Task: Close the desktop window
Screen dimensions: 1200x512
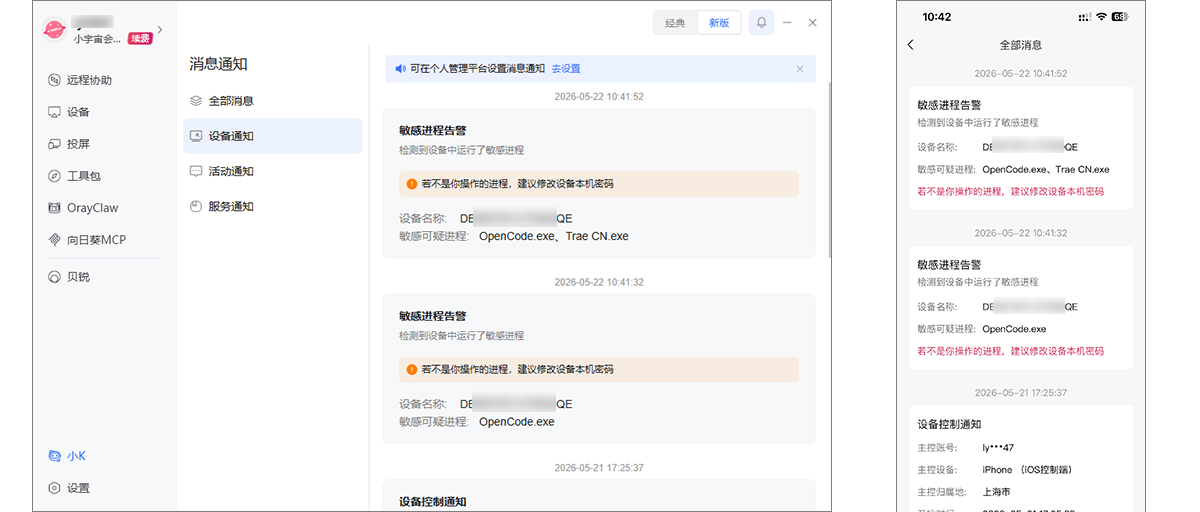Action: 813,22
